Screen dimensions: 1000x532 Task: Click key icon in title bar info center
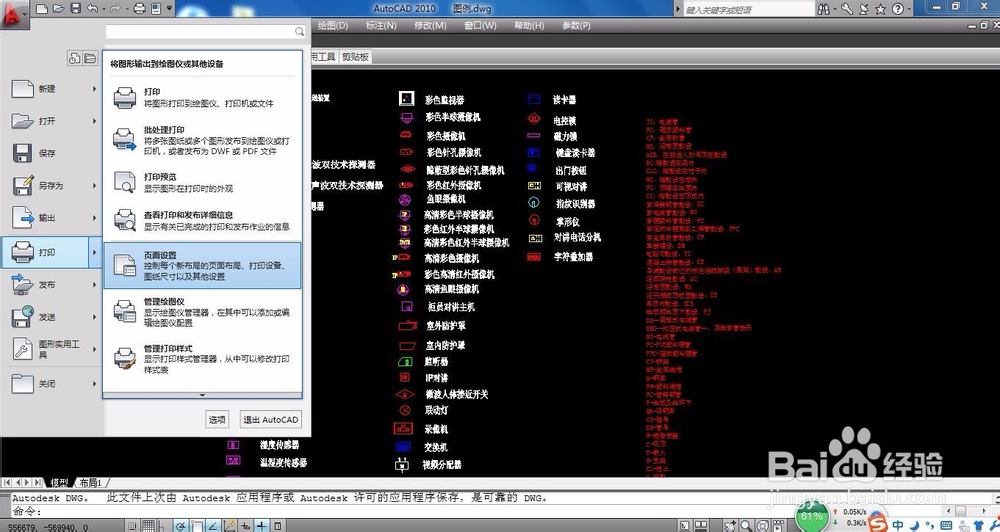point(846,9)
